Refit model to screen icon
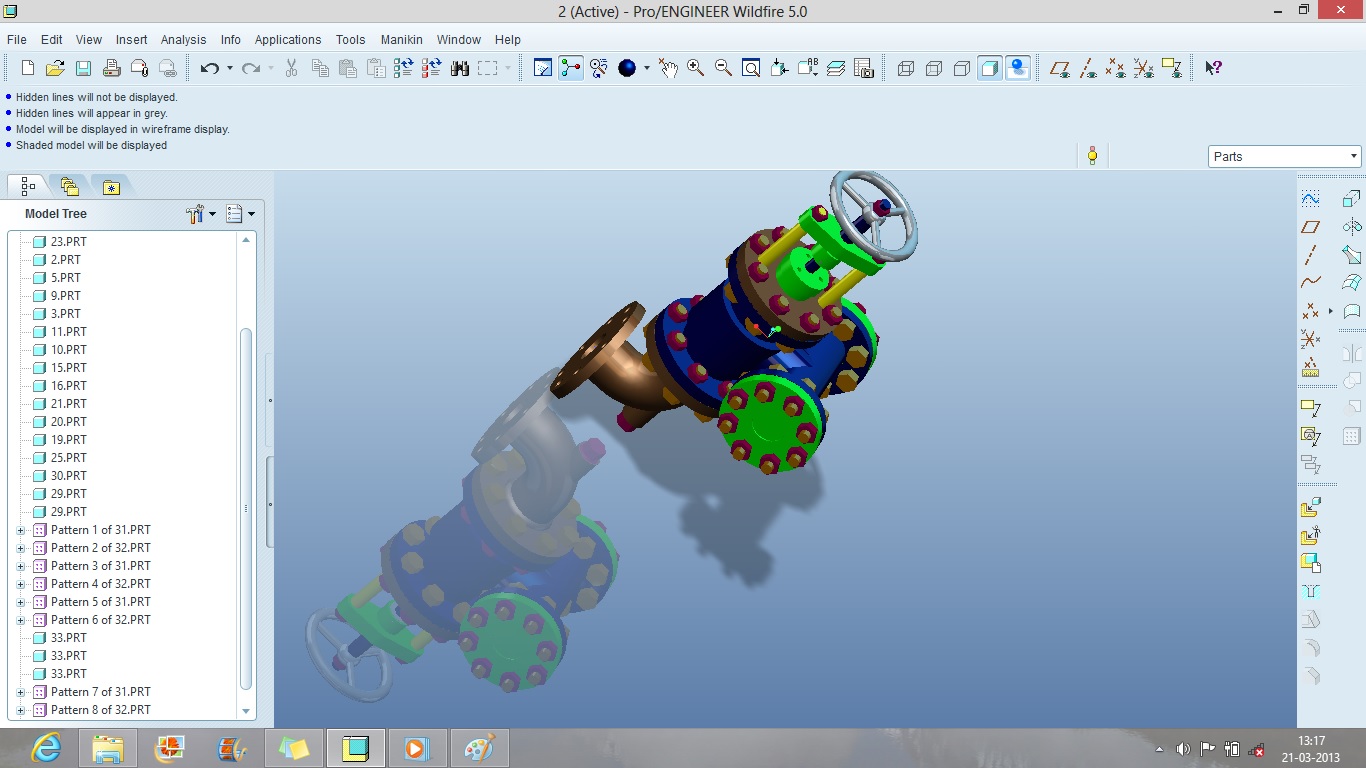 click(751, 68)
